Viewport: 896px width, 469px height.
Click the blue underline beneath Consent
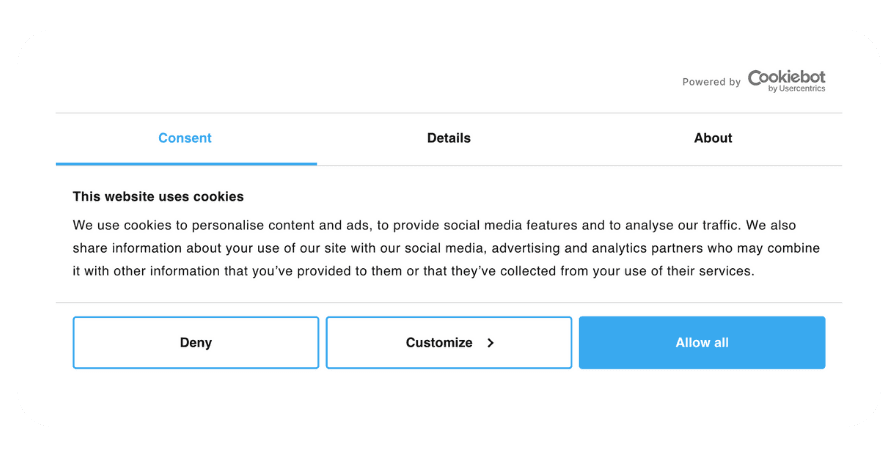click(x=186, y=164)
